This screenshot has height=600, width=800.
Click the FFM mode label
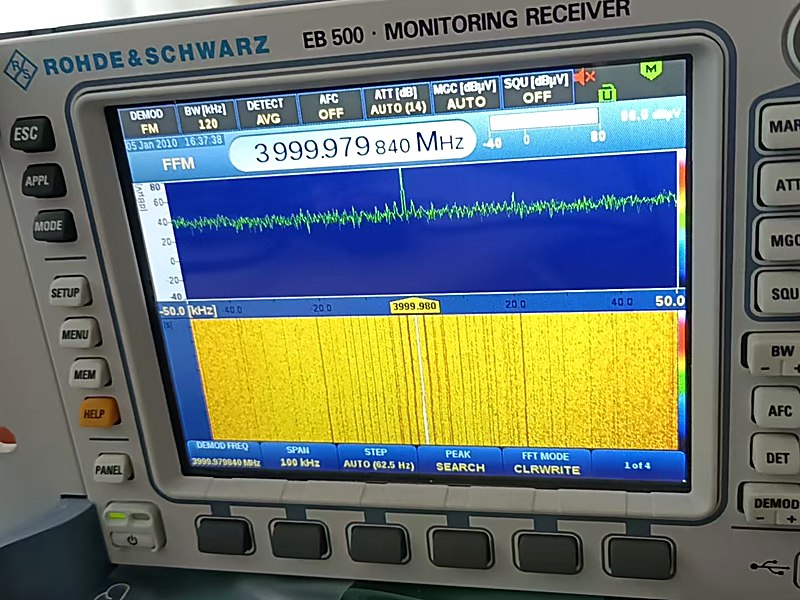[178, 164]
